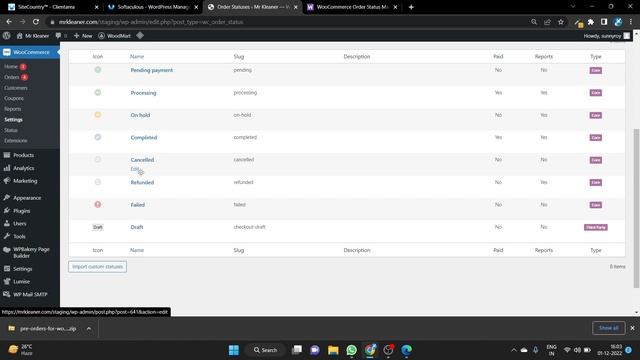Open a new browser tab
Screen dimensions: 640x360
click(x=411, y=7)
